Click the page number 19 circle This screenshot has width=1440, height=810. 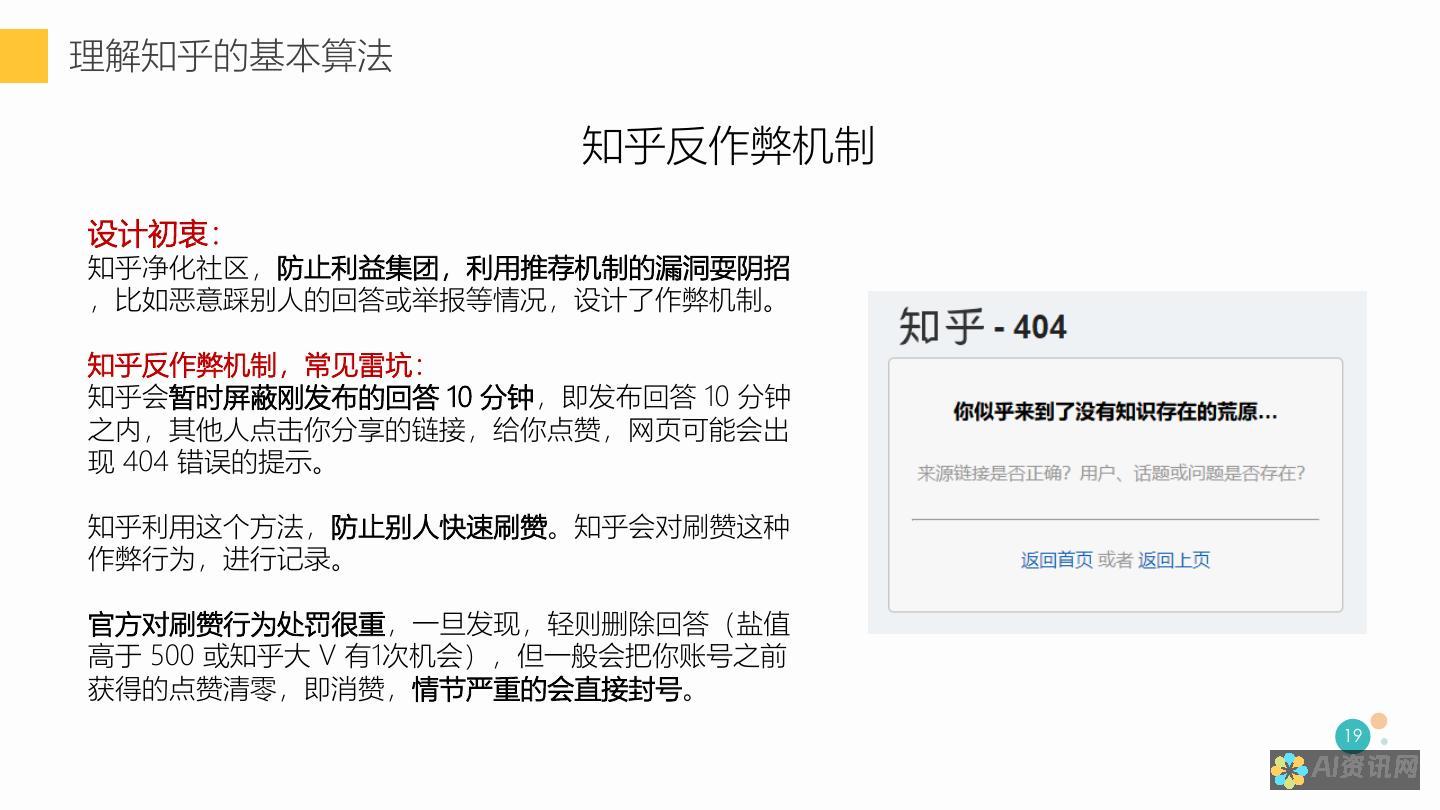coord(1353,736)
